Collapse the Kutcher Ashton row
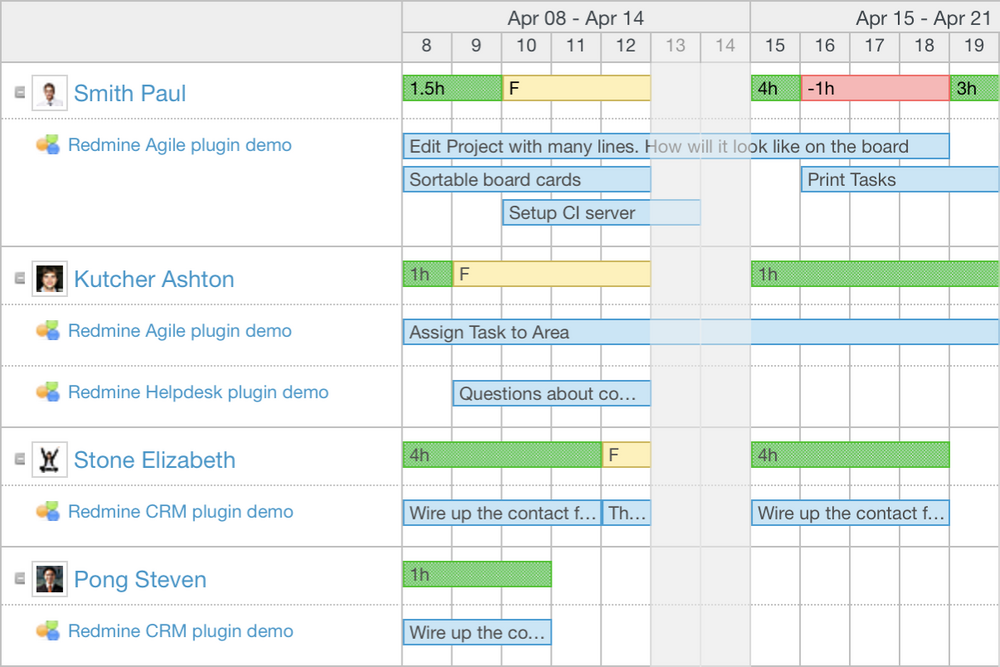The image size is (1000, 667). tap(20, 279)
